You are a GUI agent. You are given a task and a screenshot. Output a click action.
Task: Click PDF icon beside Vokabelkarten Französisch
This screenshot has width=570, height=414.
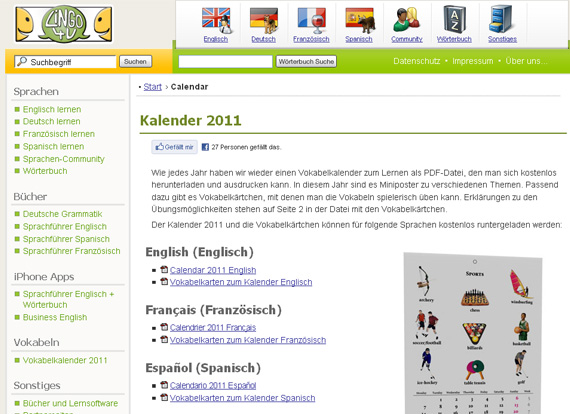coord(164,339)
